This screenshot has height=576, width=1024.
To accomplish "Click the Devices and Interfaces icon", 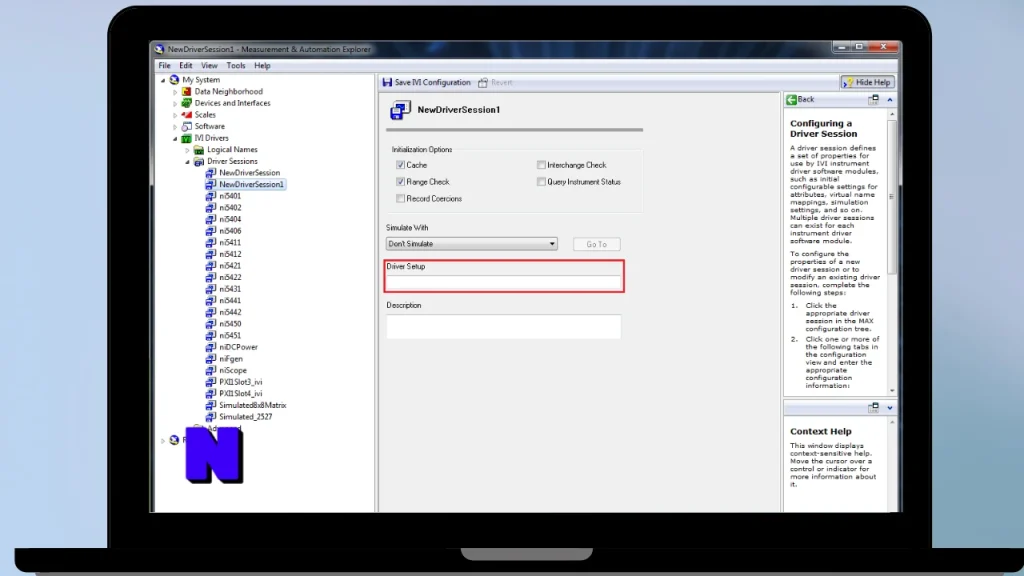I will point(187,103).
